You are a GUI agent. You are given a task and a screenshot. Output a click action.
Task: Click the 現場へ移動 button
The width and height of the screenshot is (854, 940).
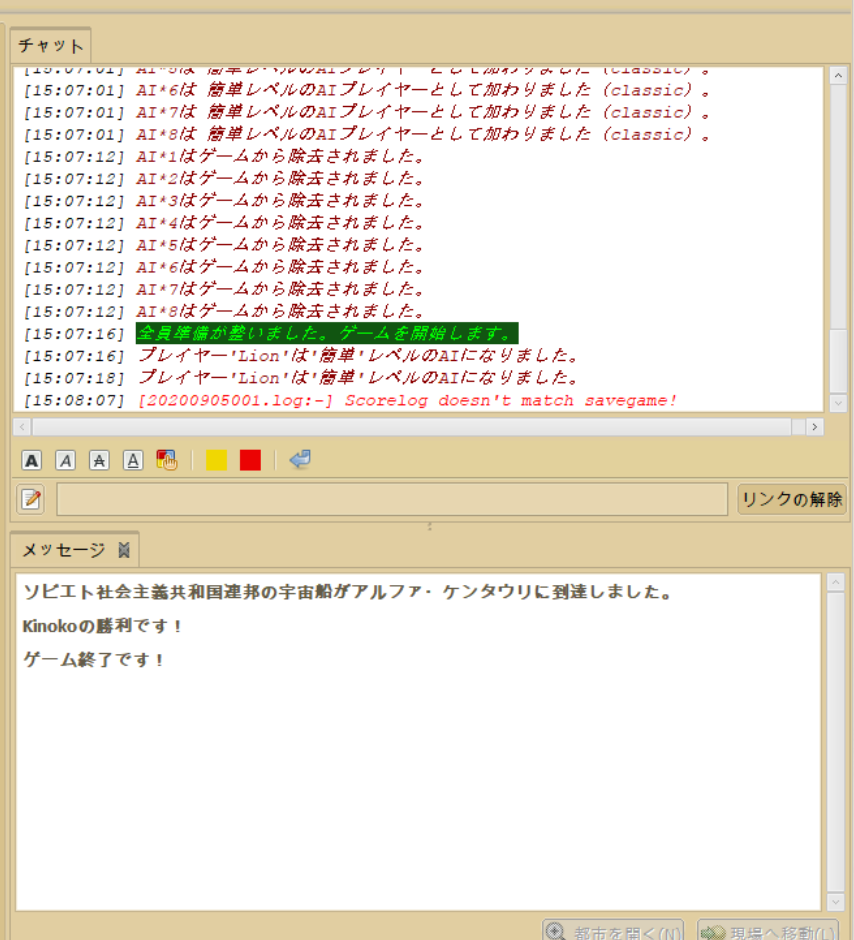pos(768,931)
